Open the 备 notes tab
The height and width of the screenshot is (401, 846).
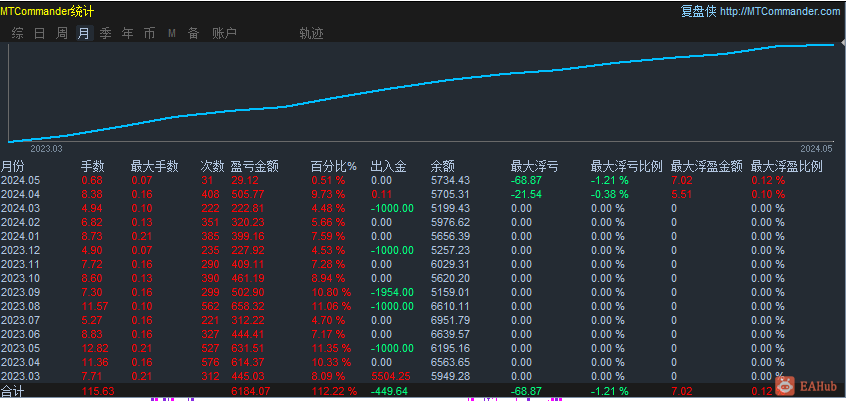click(x=193, y=33)
